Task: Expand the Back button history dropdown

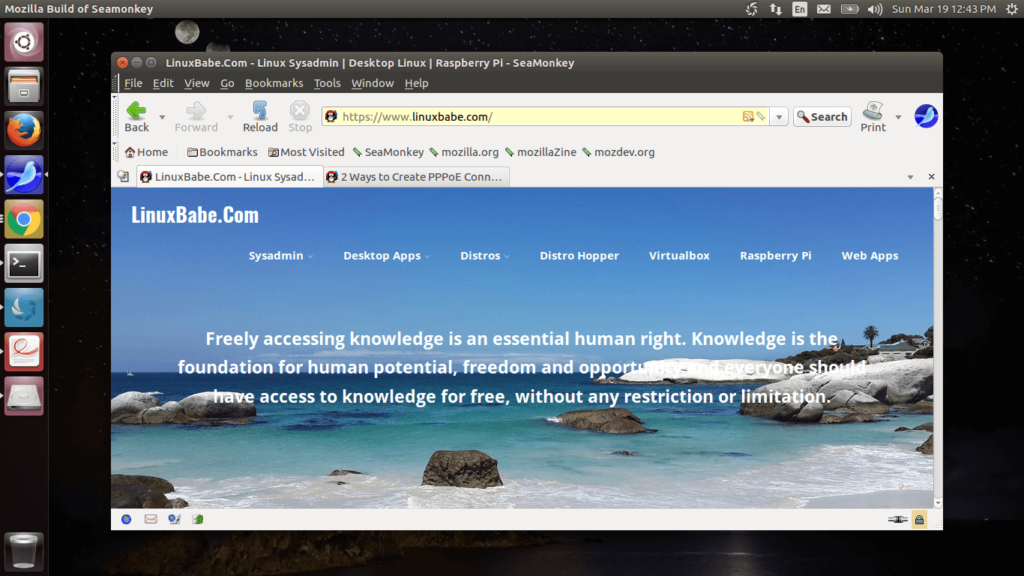Action: click(x=161, y=115)
